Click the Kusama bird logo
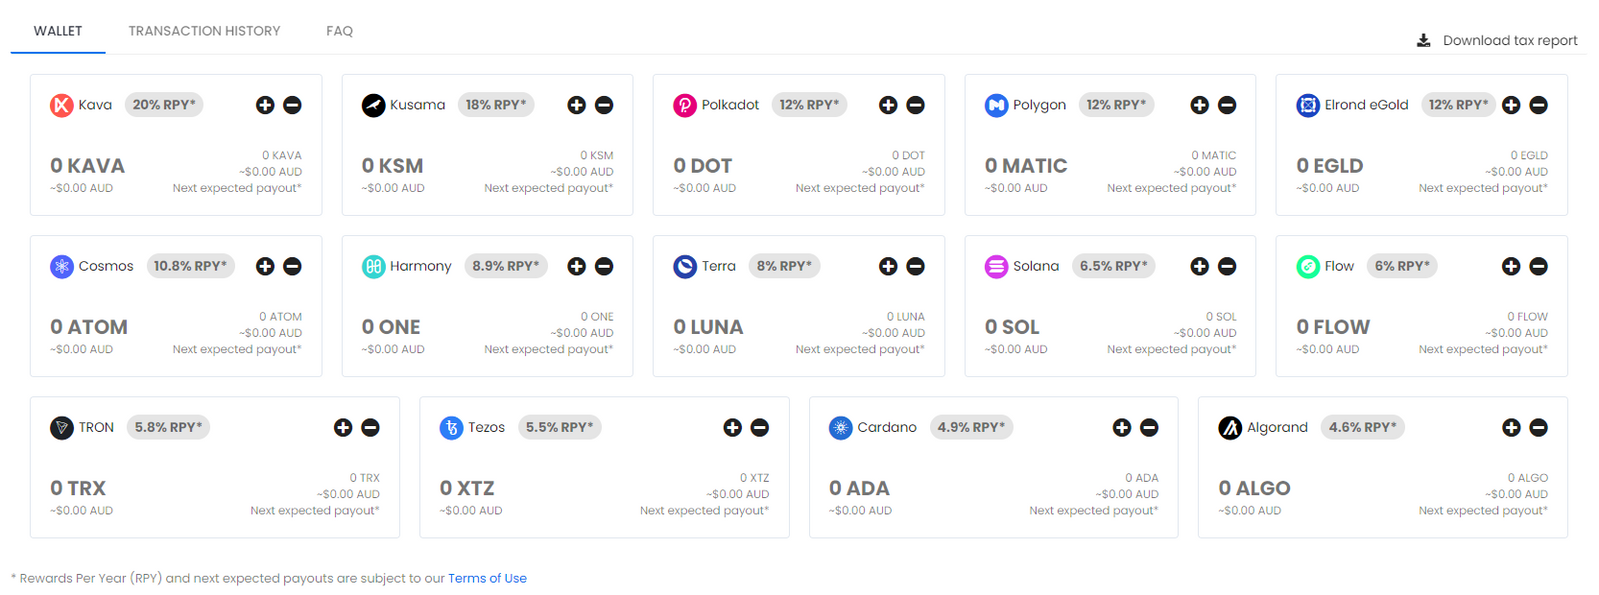The width and height of the screenshot is (1599, 595). (x=373, y=105)
